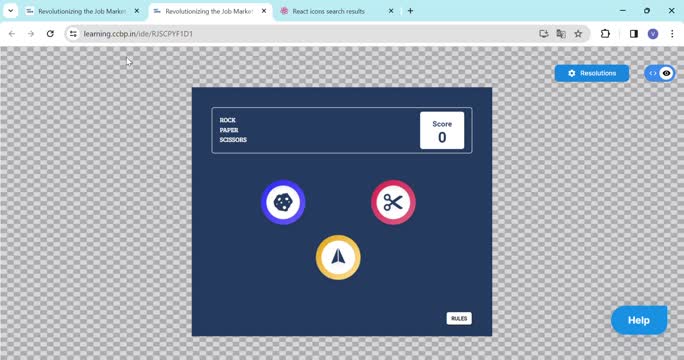Bookmark this page with the star icon
Image resolution: width=684 pixels, height=360 pixels.
(578, 34)
